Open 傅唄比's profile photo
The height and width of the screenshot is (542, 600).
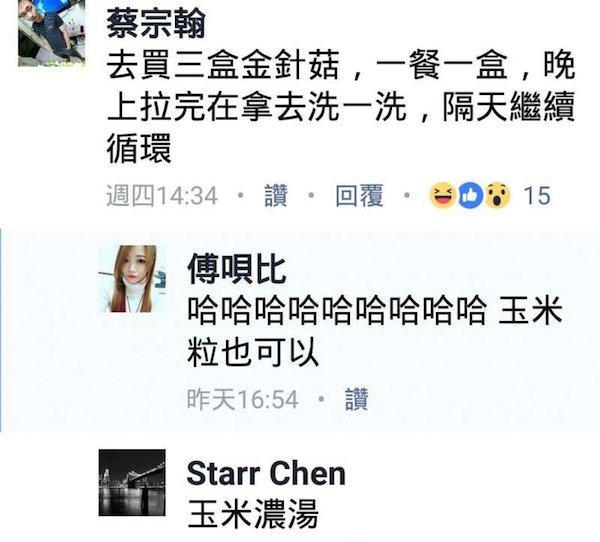(133, 279)
